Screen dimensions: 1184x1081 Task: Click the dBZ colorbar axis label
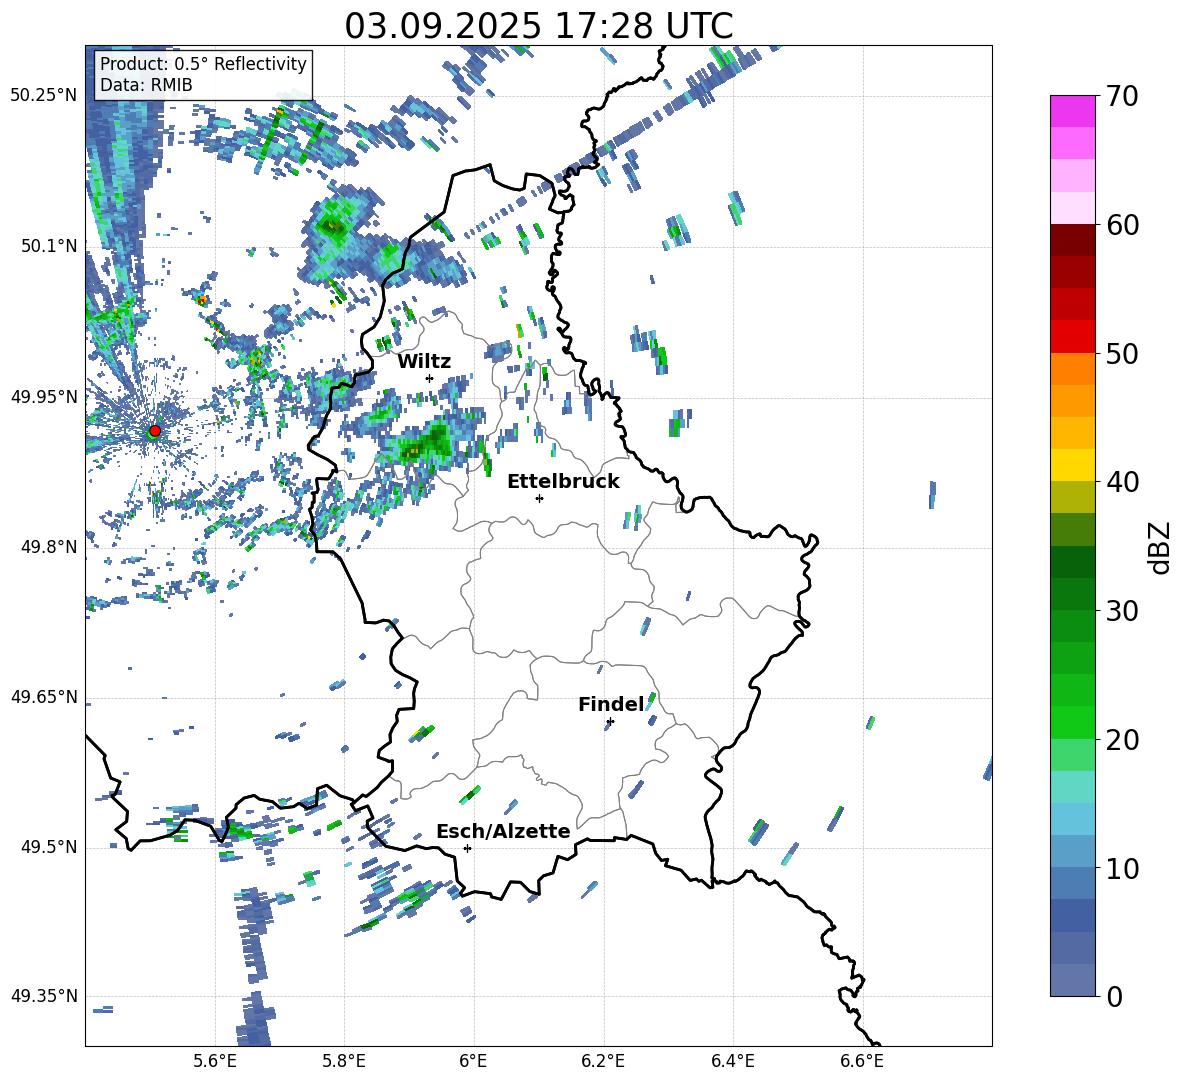pyautogui.click(x=1161, y=547)
